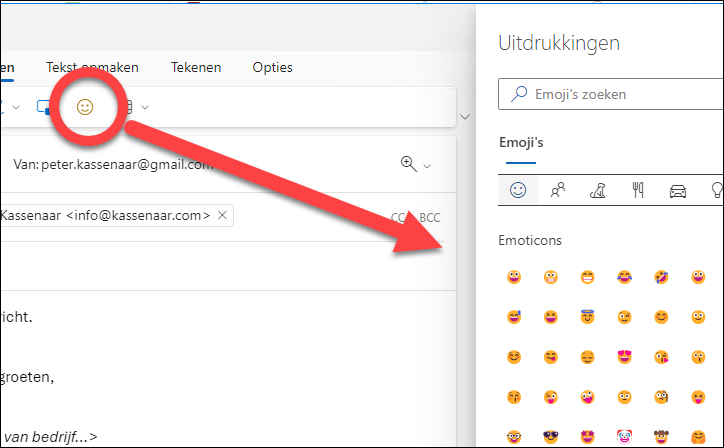Insert the relieved face emoji
The height and width of the screenshot is (448, 724).
[x=587, y=357]
